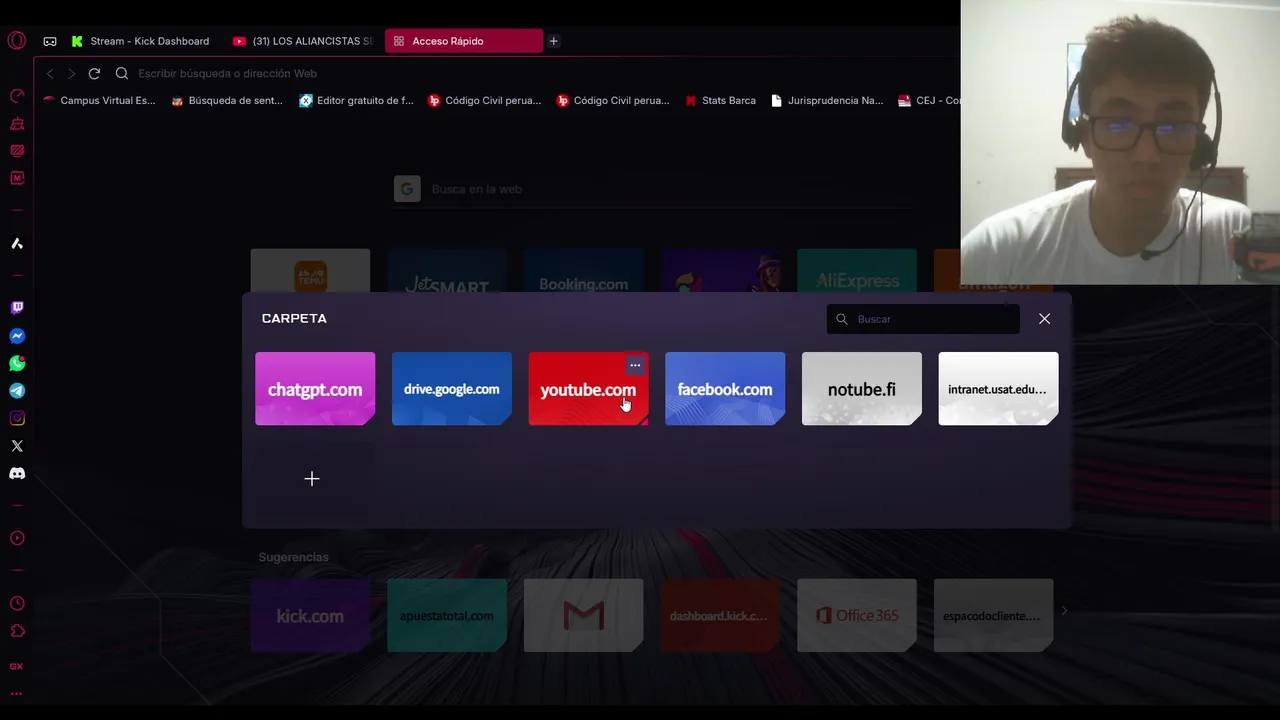1280x720 pixels.
Task: Open sidebar setup three-dots at bottom
Action: [17, 693]
